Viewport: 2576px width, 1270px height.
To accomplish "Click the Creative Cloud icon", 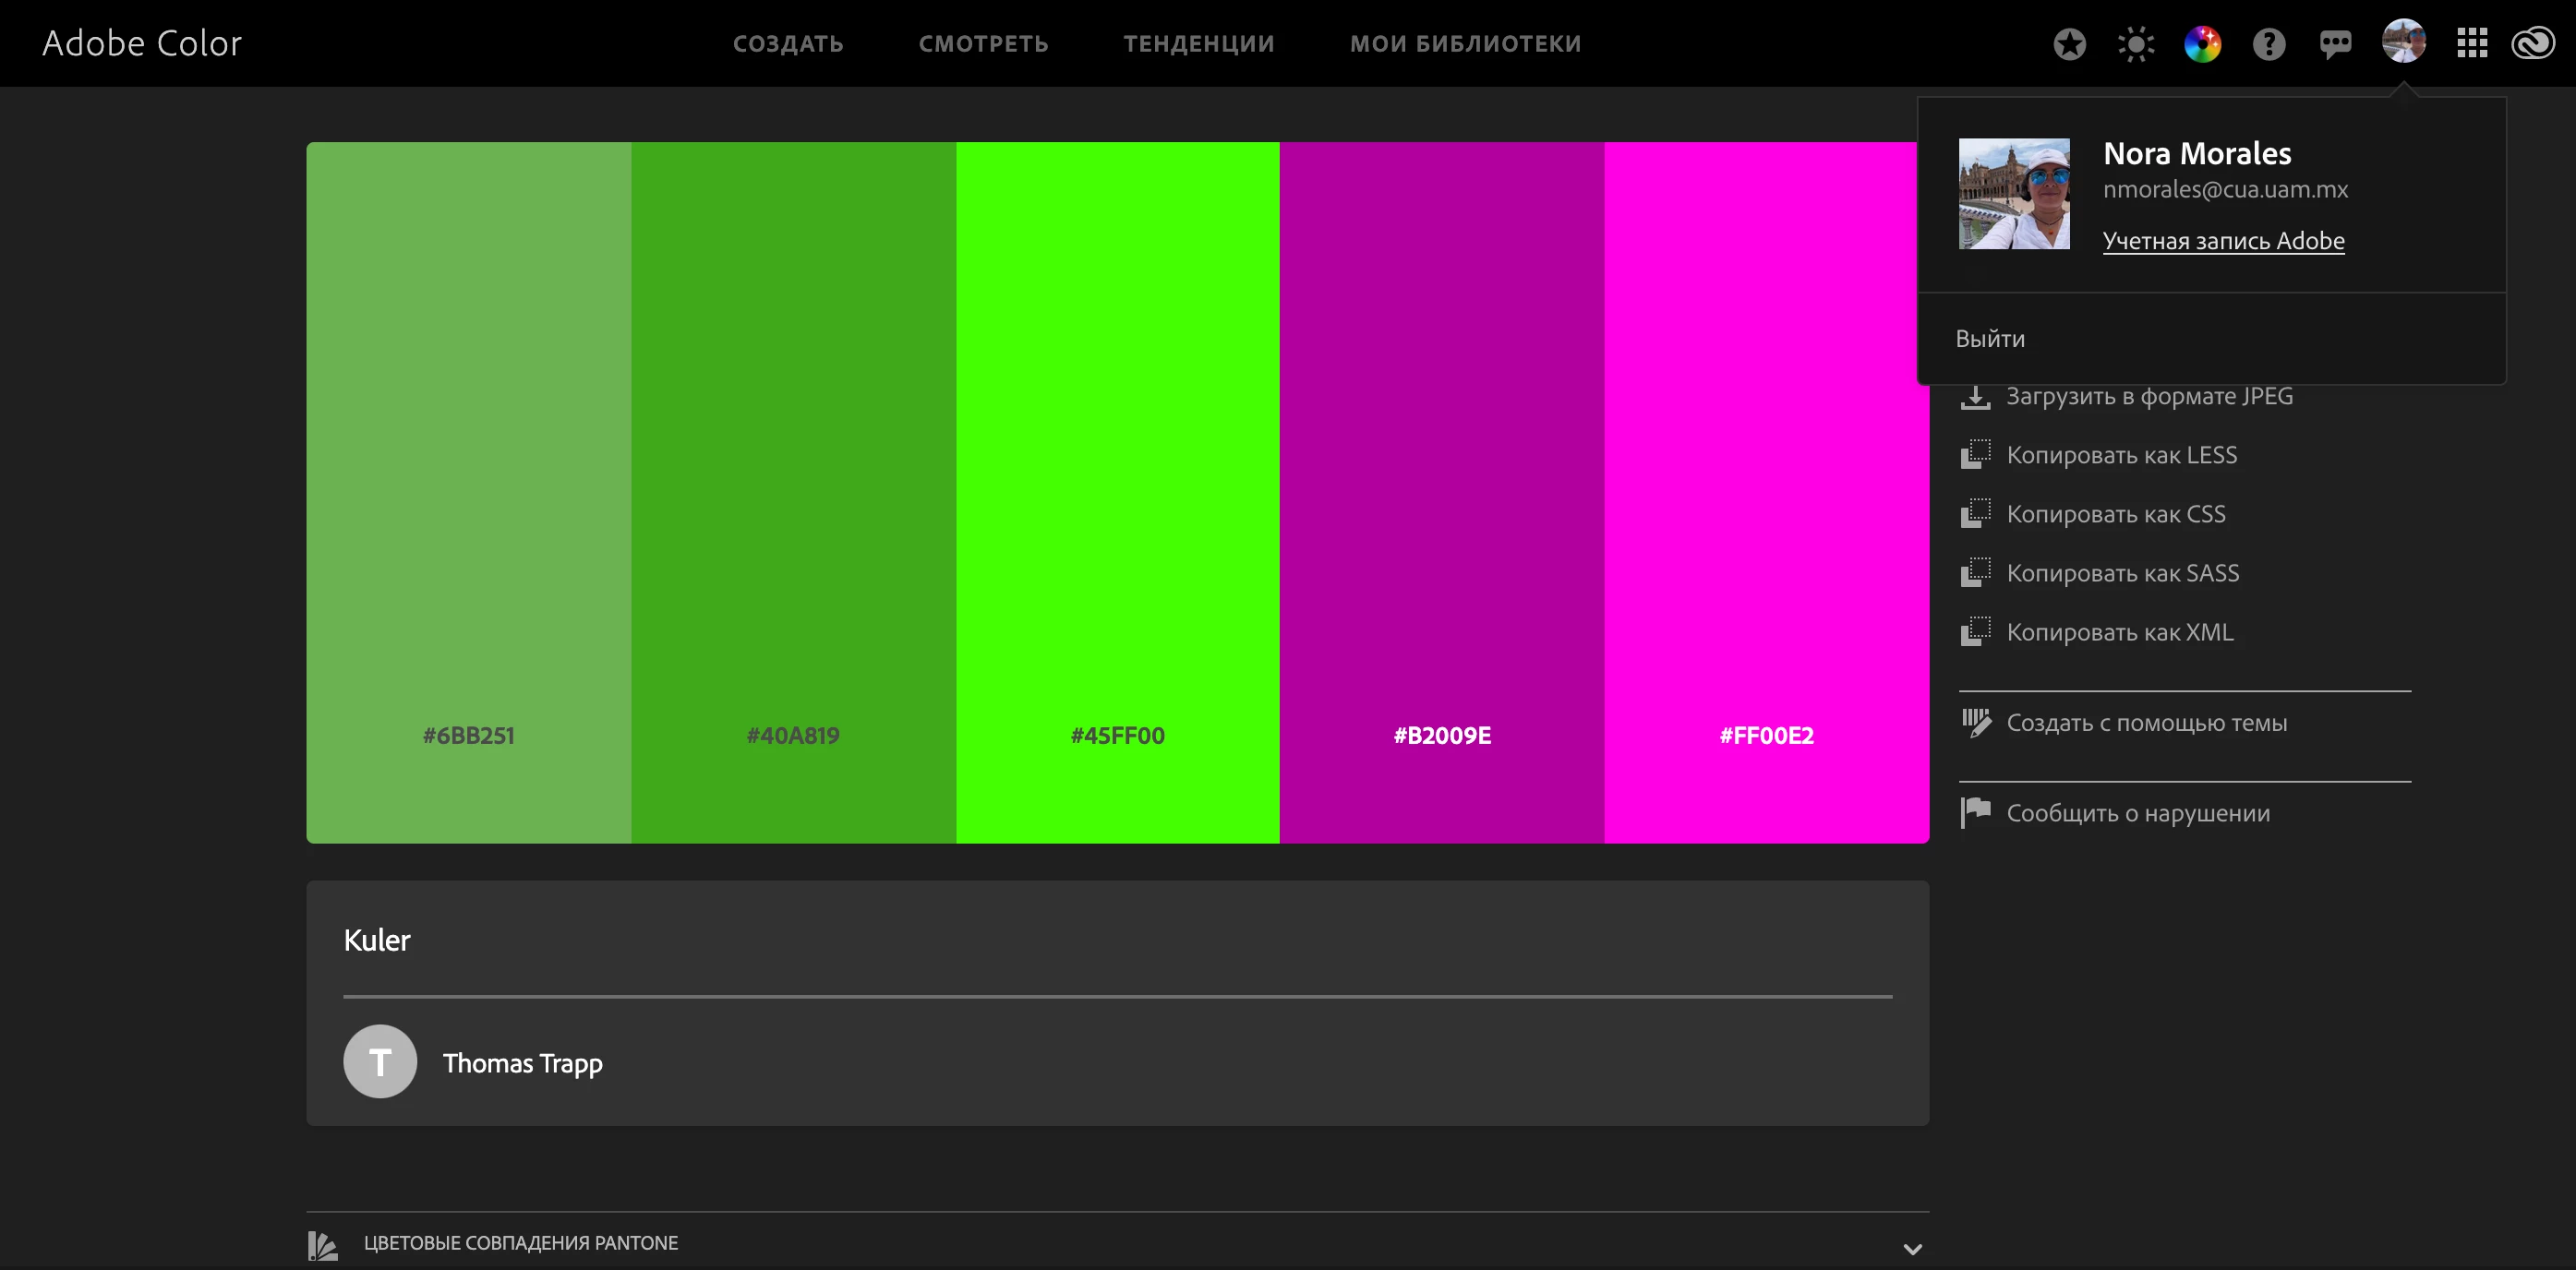I will 2533,44.
